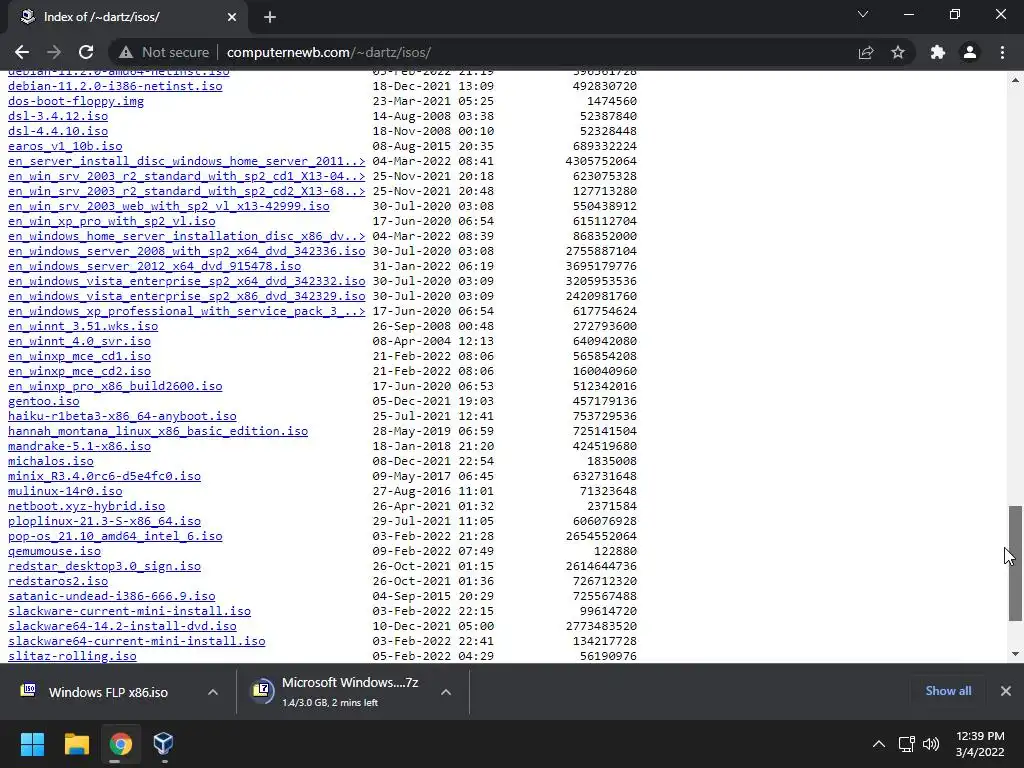The height and width of the screenshot is (768, 1024).
Task: Download en_winxp_pro_x86_build2600.iso
Action: click(115, 387)
